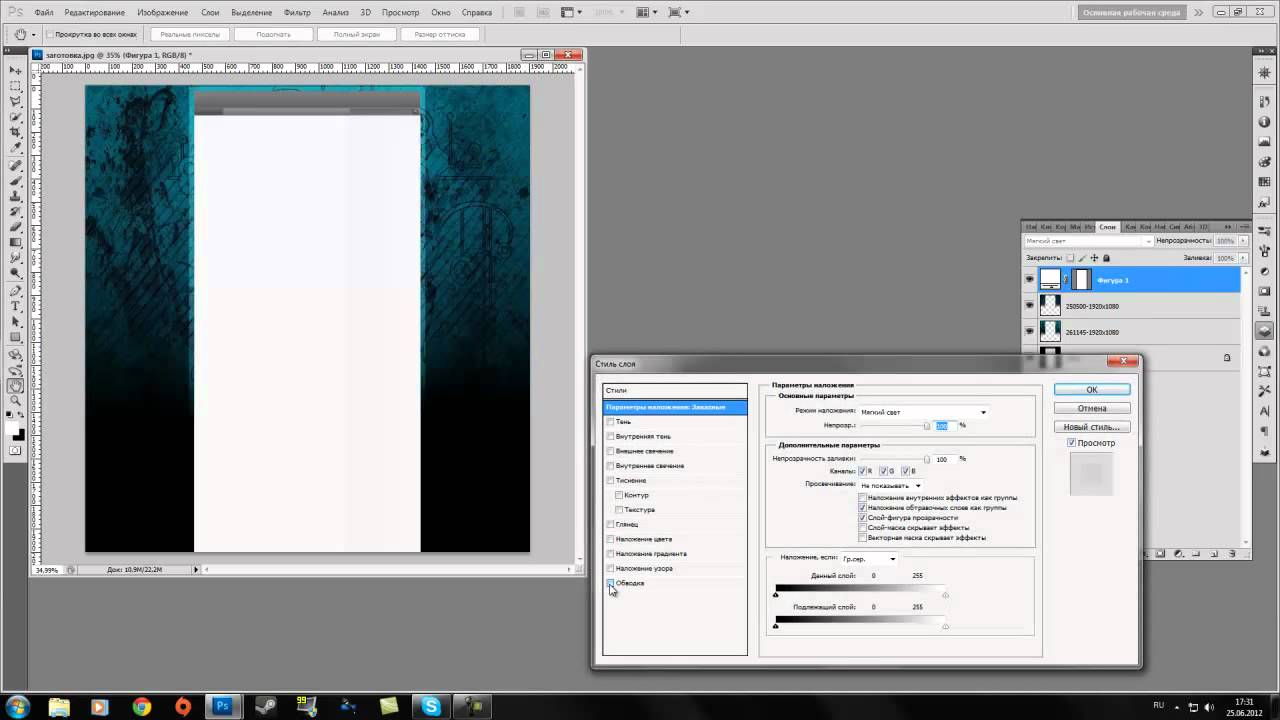
Task: Open the Navigator compass icon in dock
Action: (1265, 73)
